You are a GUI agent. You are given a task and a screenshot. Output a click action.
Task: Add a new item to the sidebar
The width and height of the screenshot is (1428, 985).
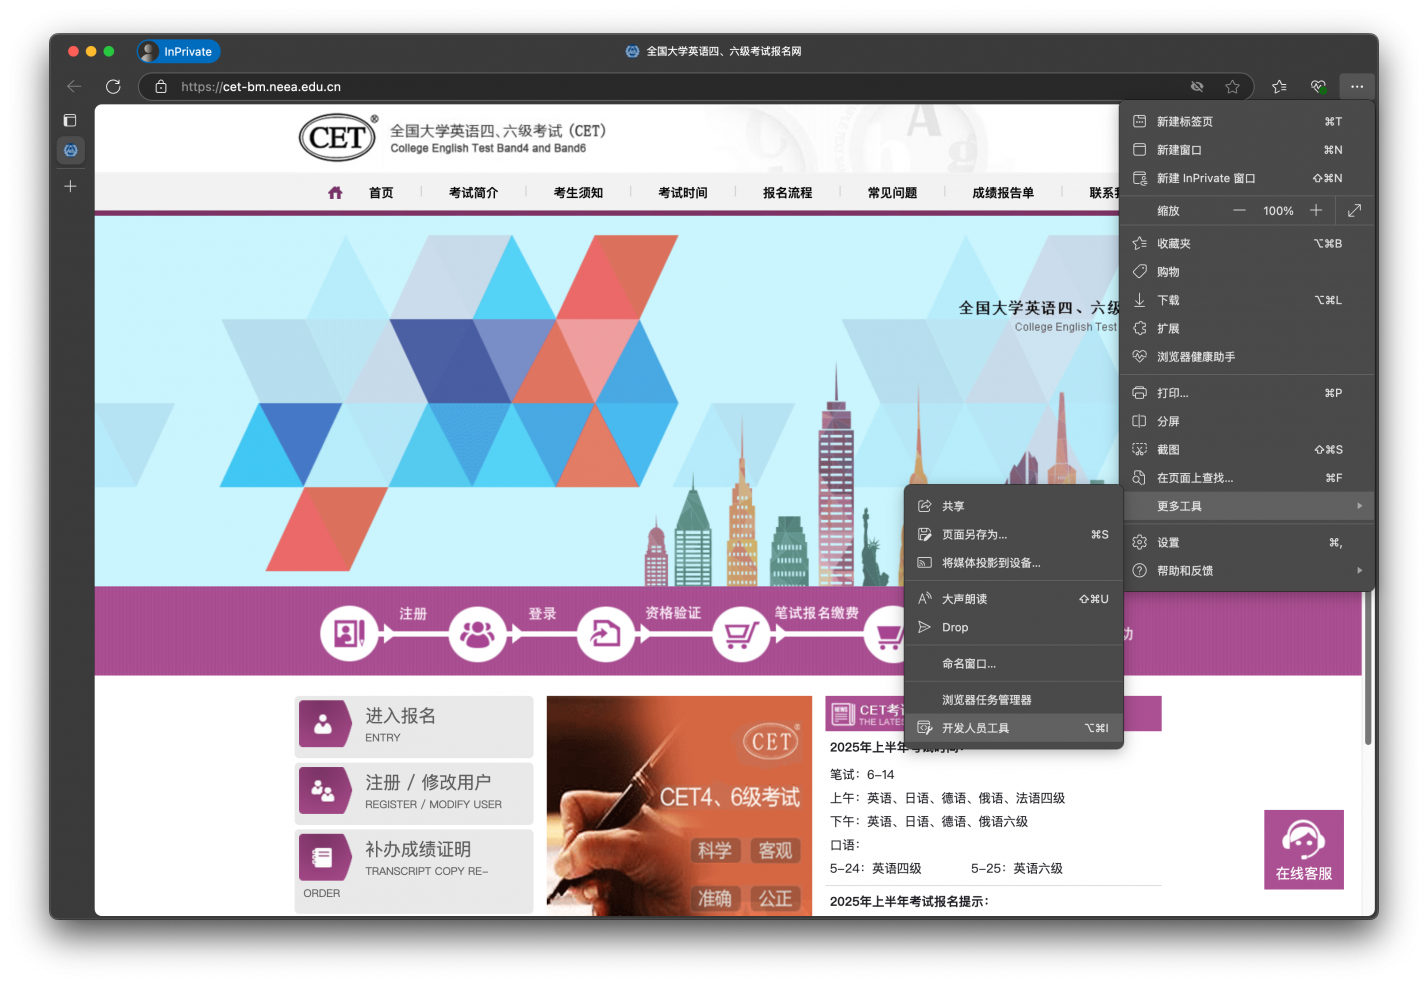[x=70, y=186]
